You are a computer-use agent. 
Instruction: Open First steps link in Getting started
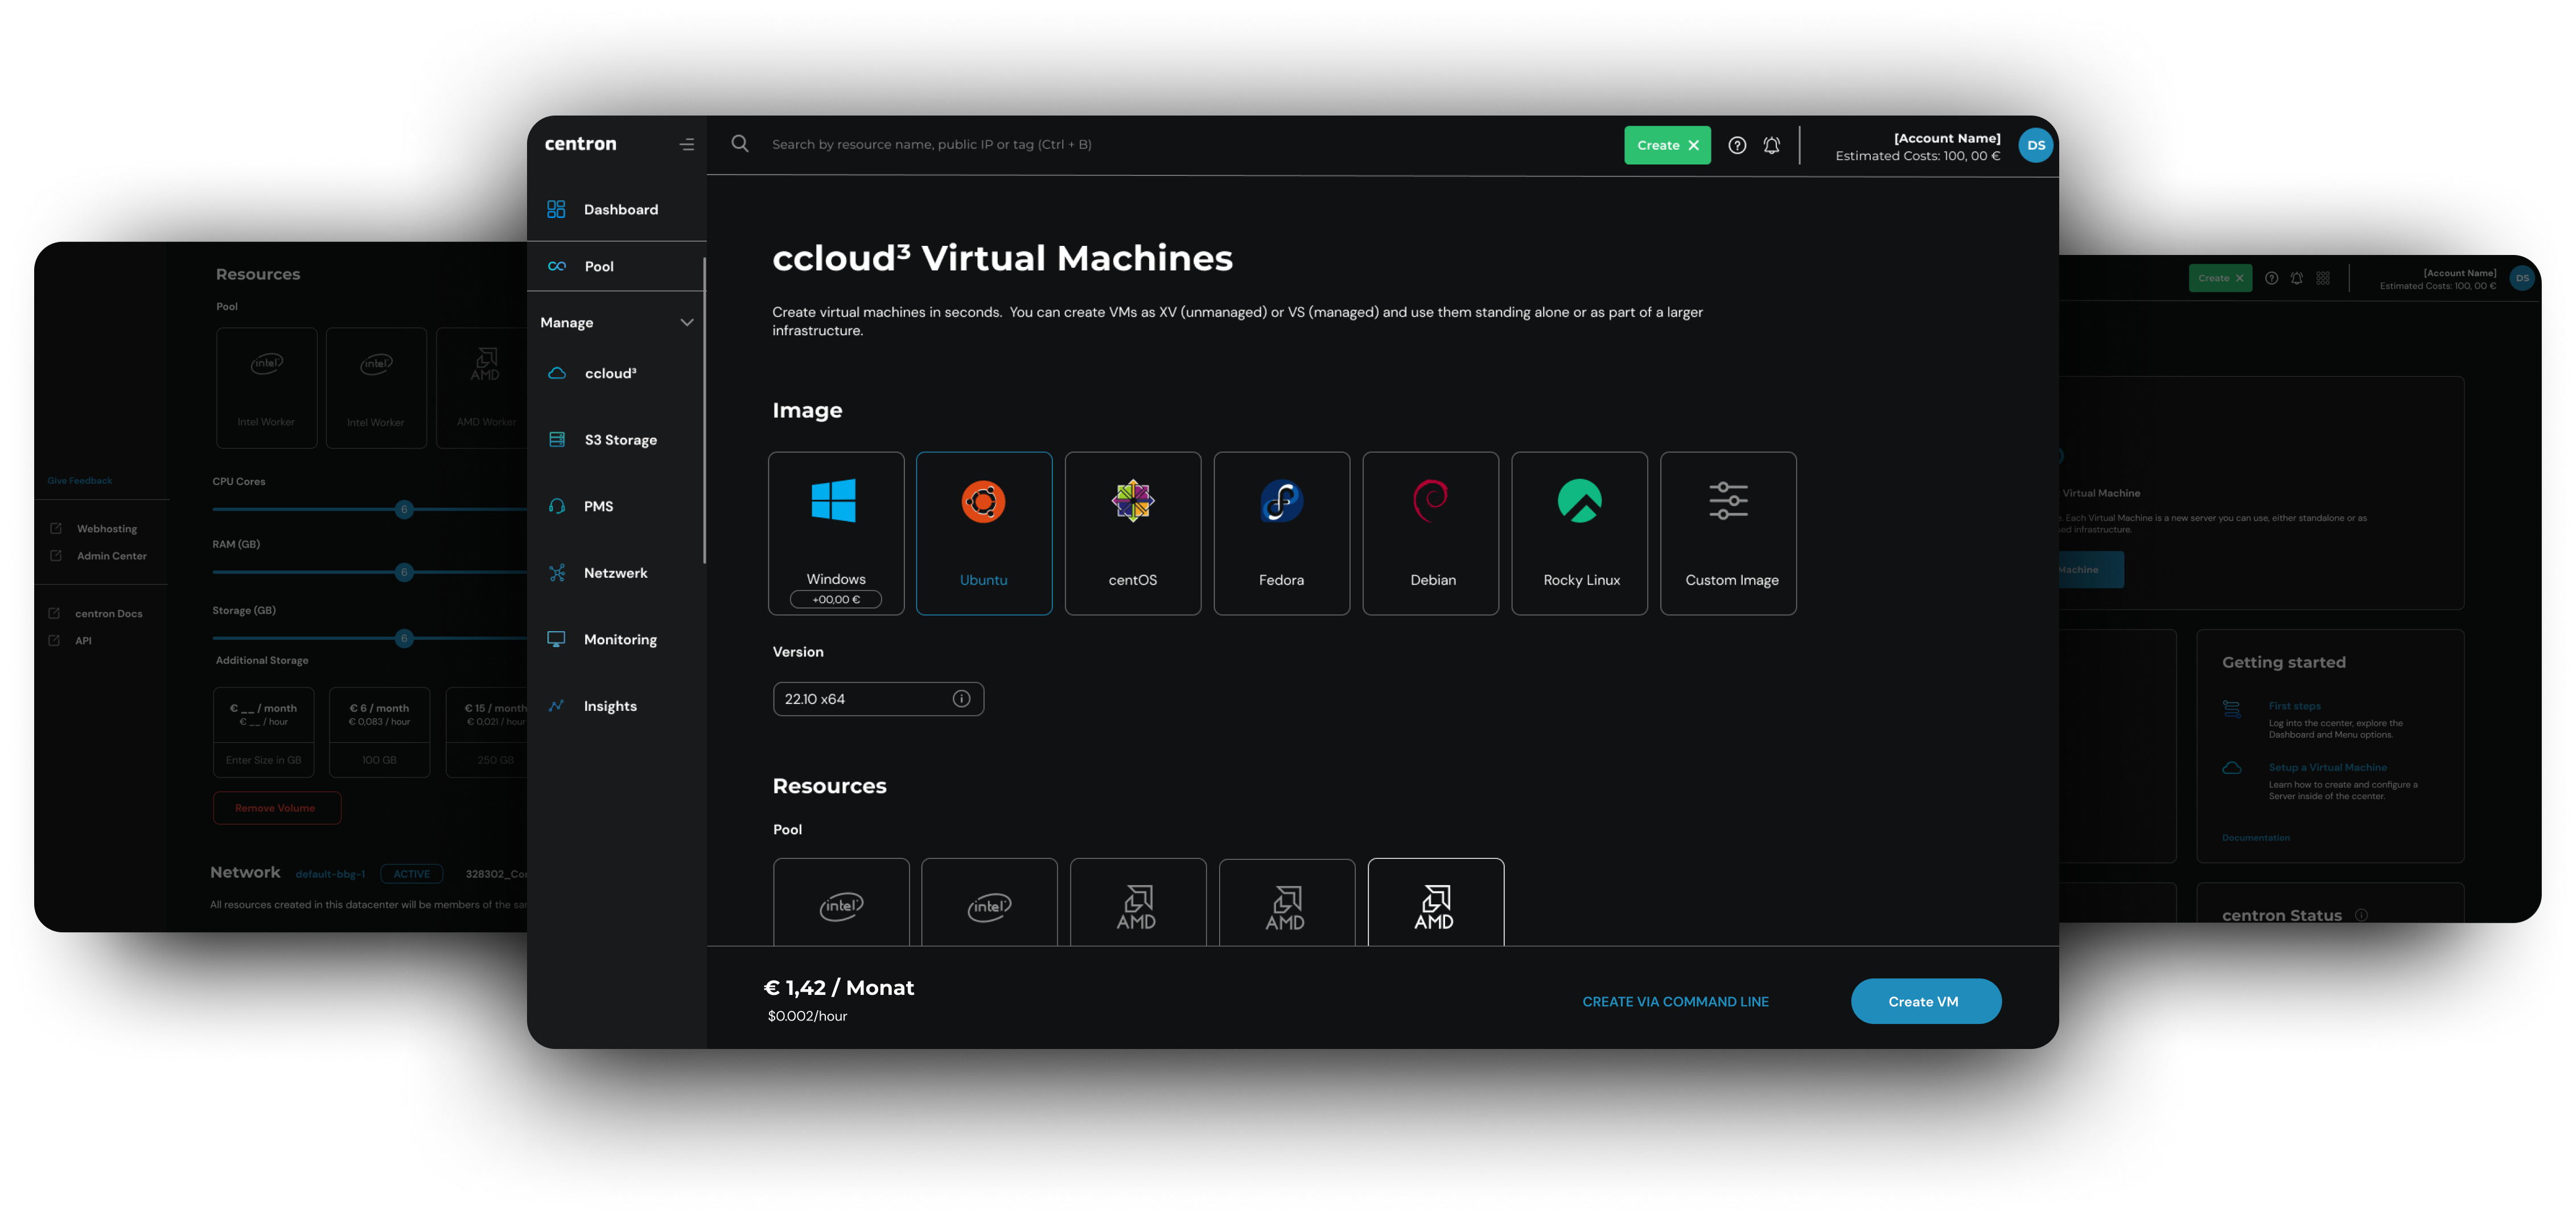(2294, 706)
